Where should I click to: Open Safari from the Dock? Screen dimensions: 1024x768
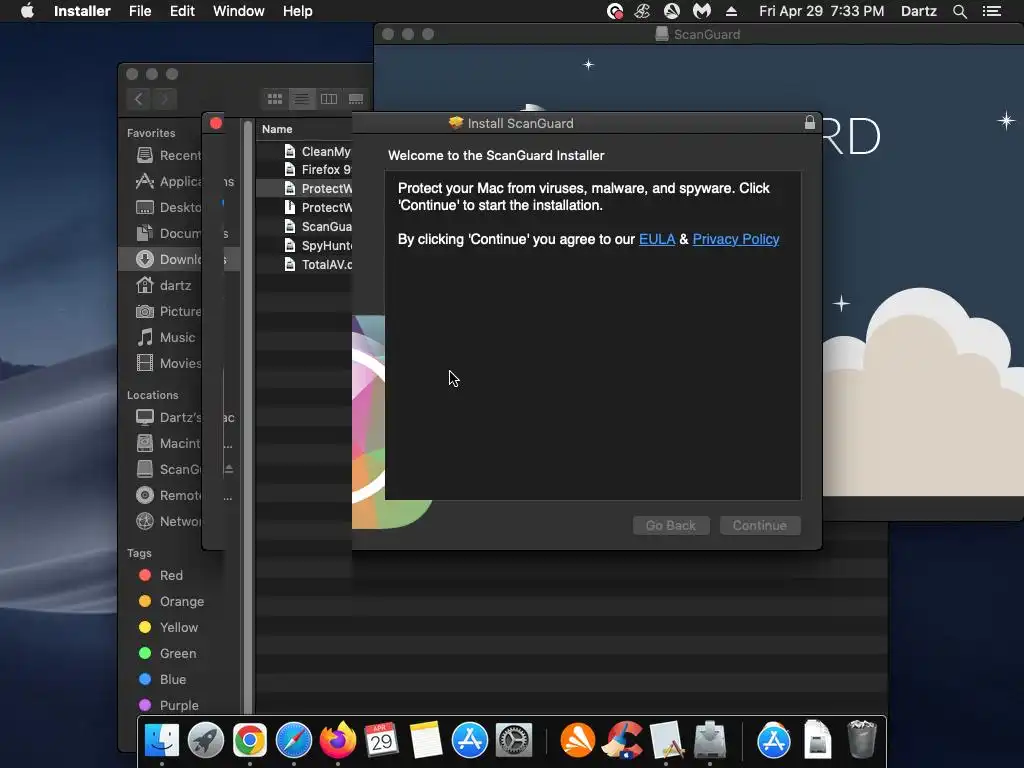[294, 740]
